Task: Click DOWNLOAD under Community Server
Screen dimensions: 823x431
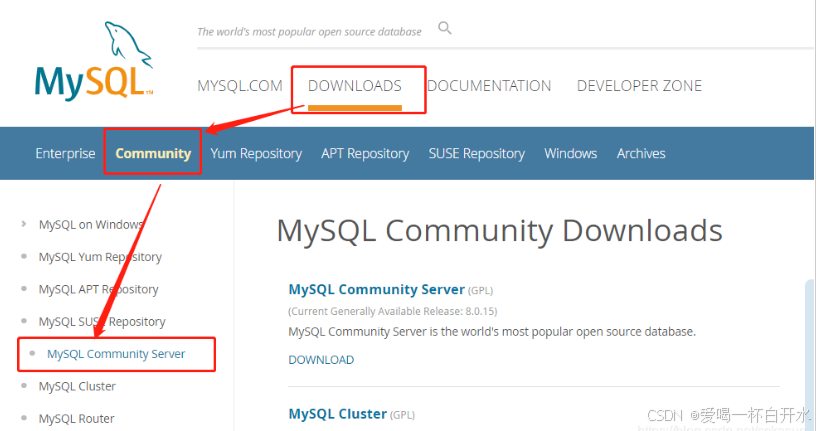Action: pos(321,360)
